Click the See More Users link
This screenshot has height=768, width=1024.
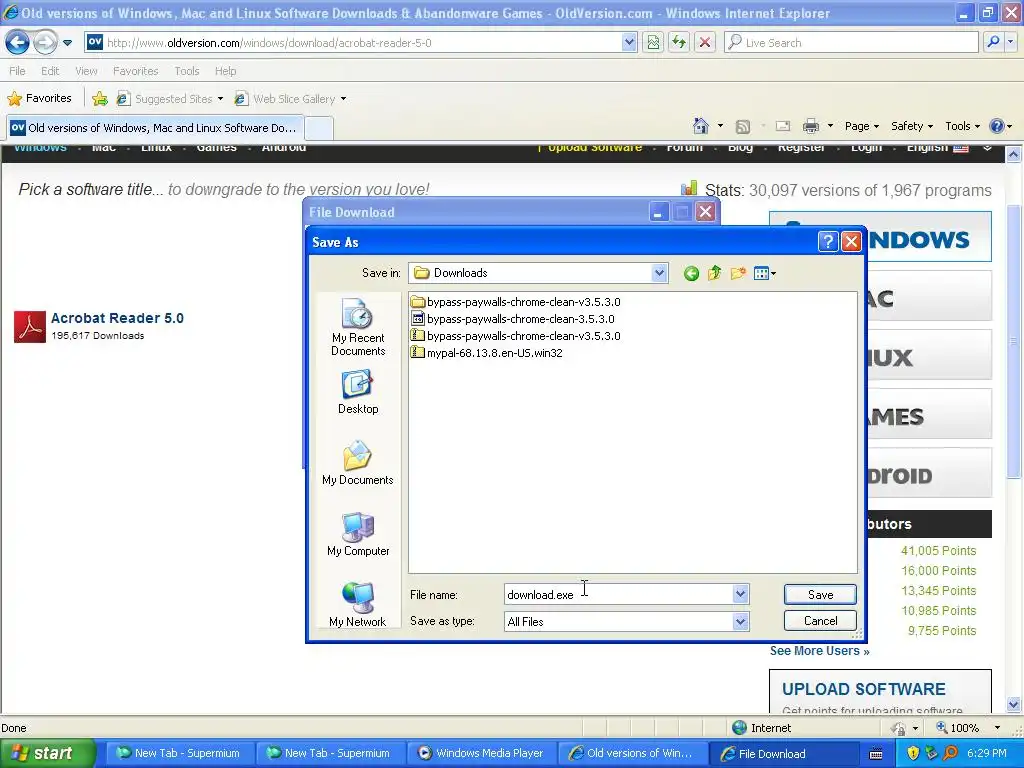tap(820, 651)
